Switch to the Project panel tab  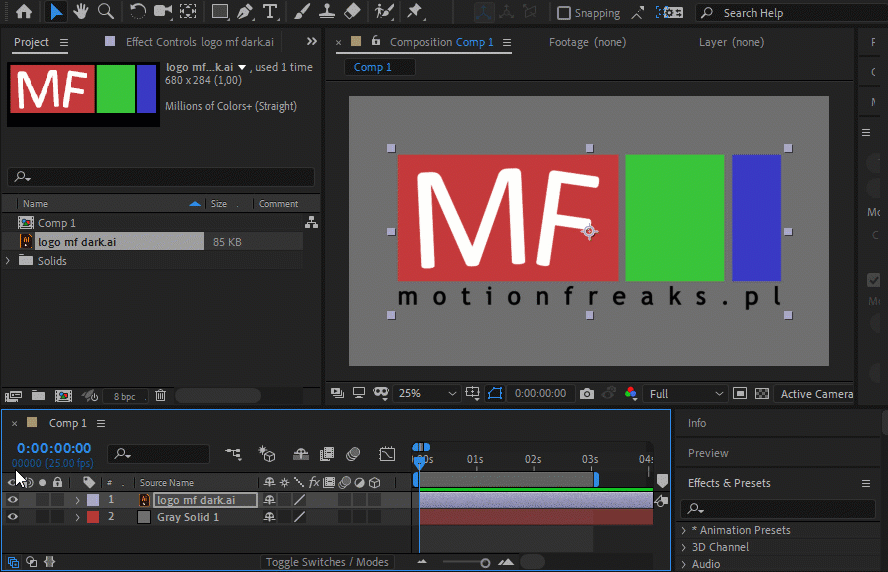click(x=31, y=42)
